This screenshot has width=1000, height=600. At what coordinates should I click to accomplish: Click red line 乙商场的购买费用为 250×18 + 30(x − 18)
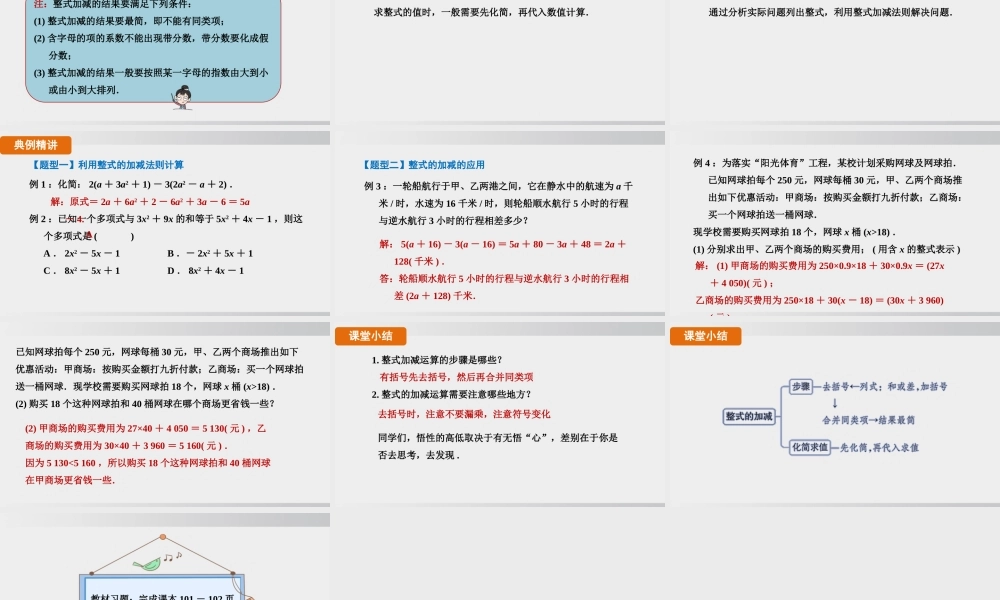pos(820,300)
